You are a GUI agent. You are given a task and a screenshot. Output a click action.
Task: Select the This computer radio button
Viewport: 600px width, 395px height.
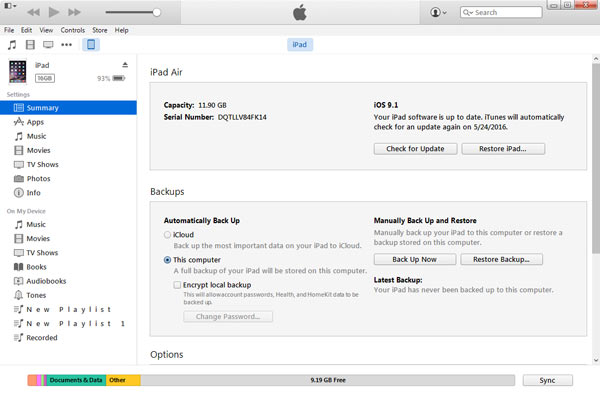[x=167, y=260]
